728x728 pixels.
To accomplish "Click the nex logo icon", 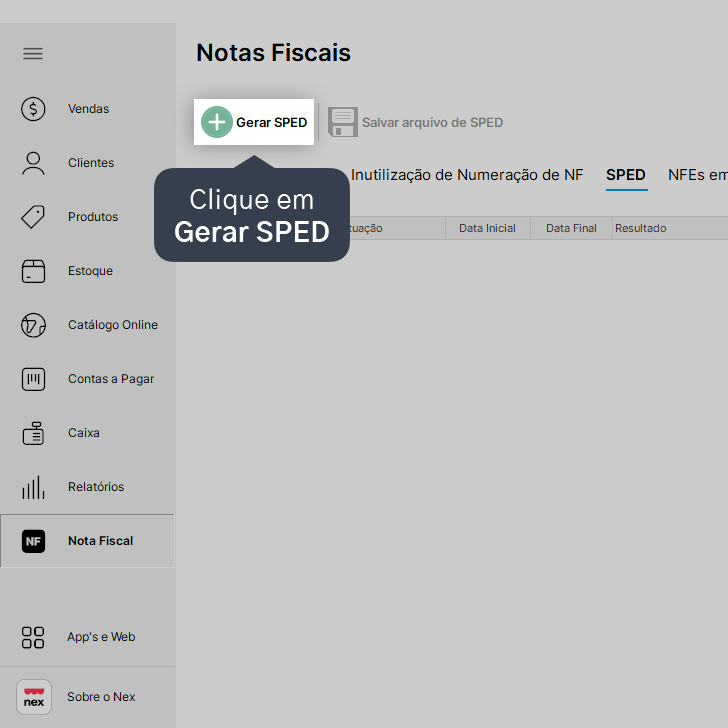I will click(34, 697).
